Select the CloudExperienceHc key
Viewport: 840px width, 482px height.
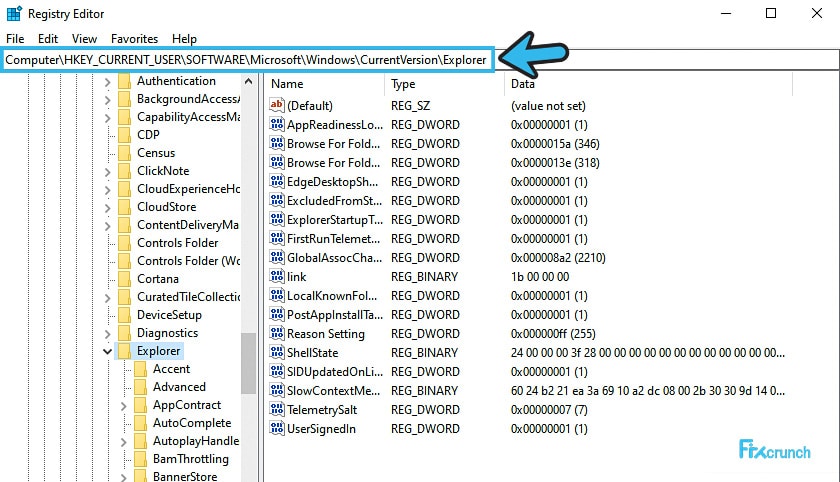click(x=188, y=189)
